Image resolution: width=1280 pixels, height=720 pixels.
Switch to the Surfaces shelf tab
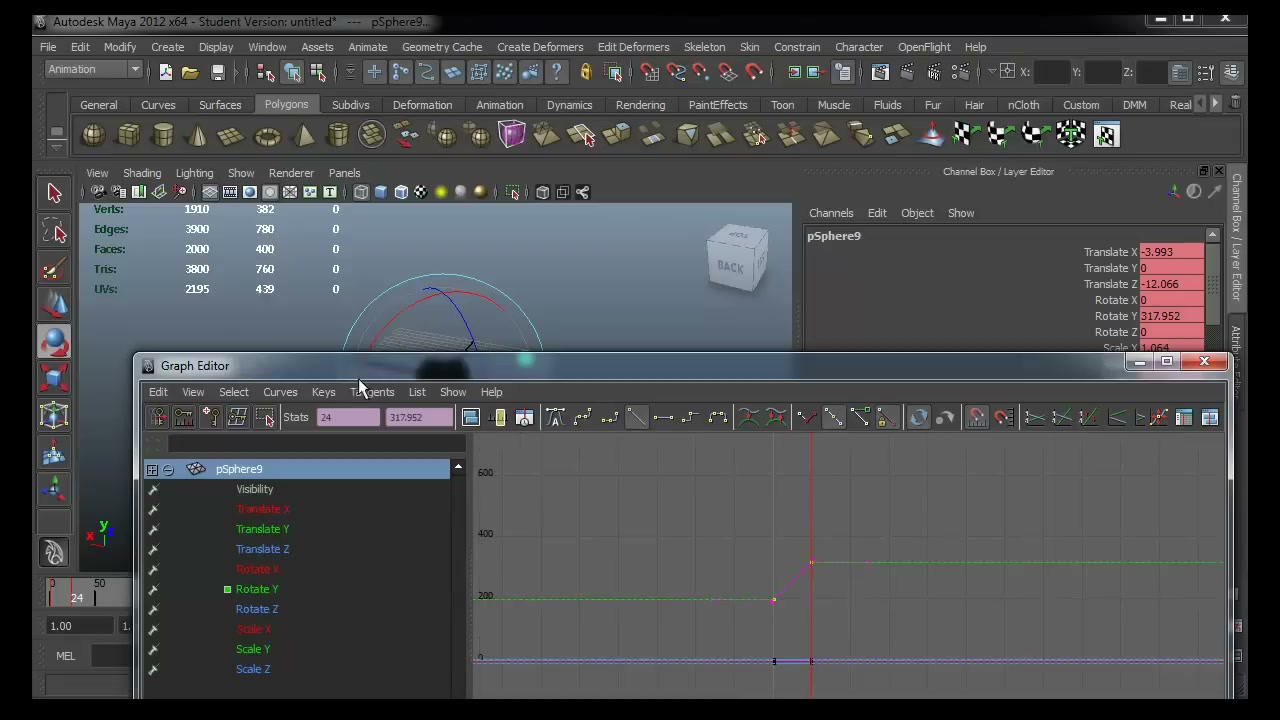(x=219, y=105)
